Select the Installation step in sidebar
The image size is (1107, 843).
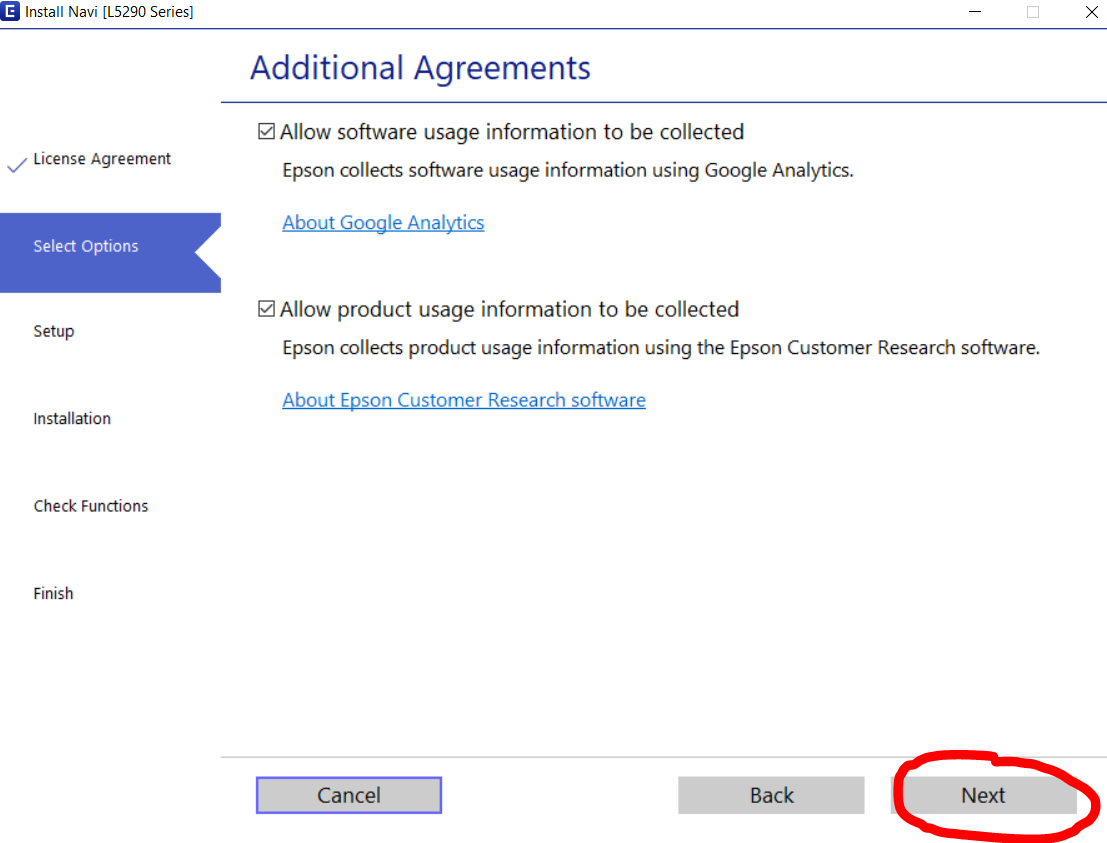pos(72,418)
